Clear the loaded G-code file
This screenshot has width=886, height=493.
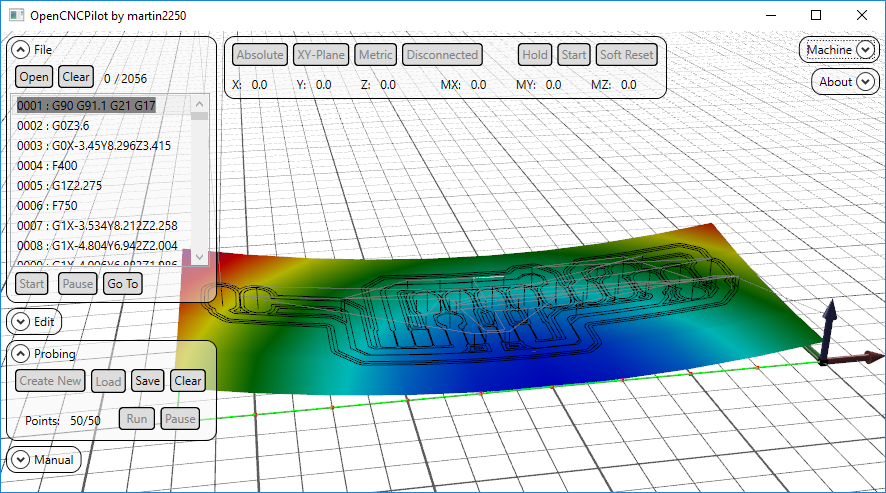75,77
